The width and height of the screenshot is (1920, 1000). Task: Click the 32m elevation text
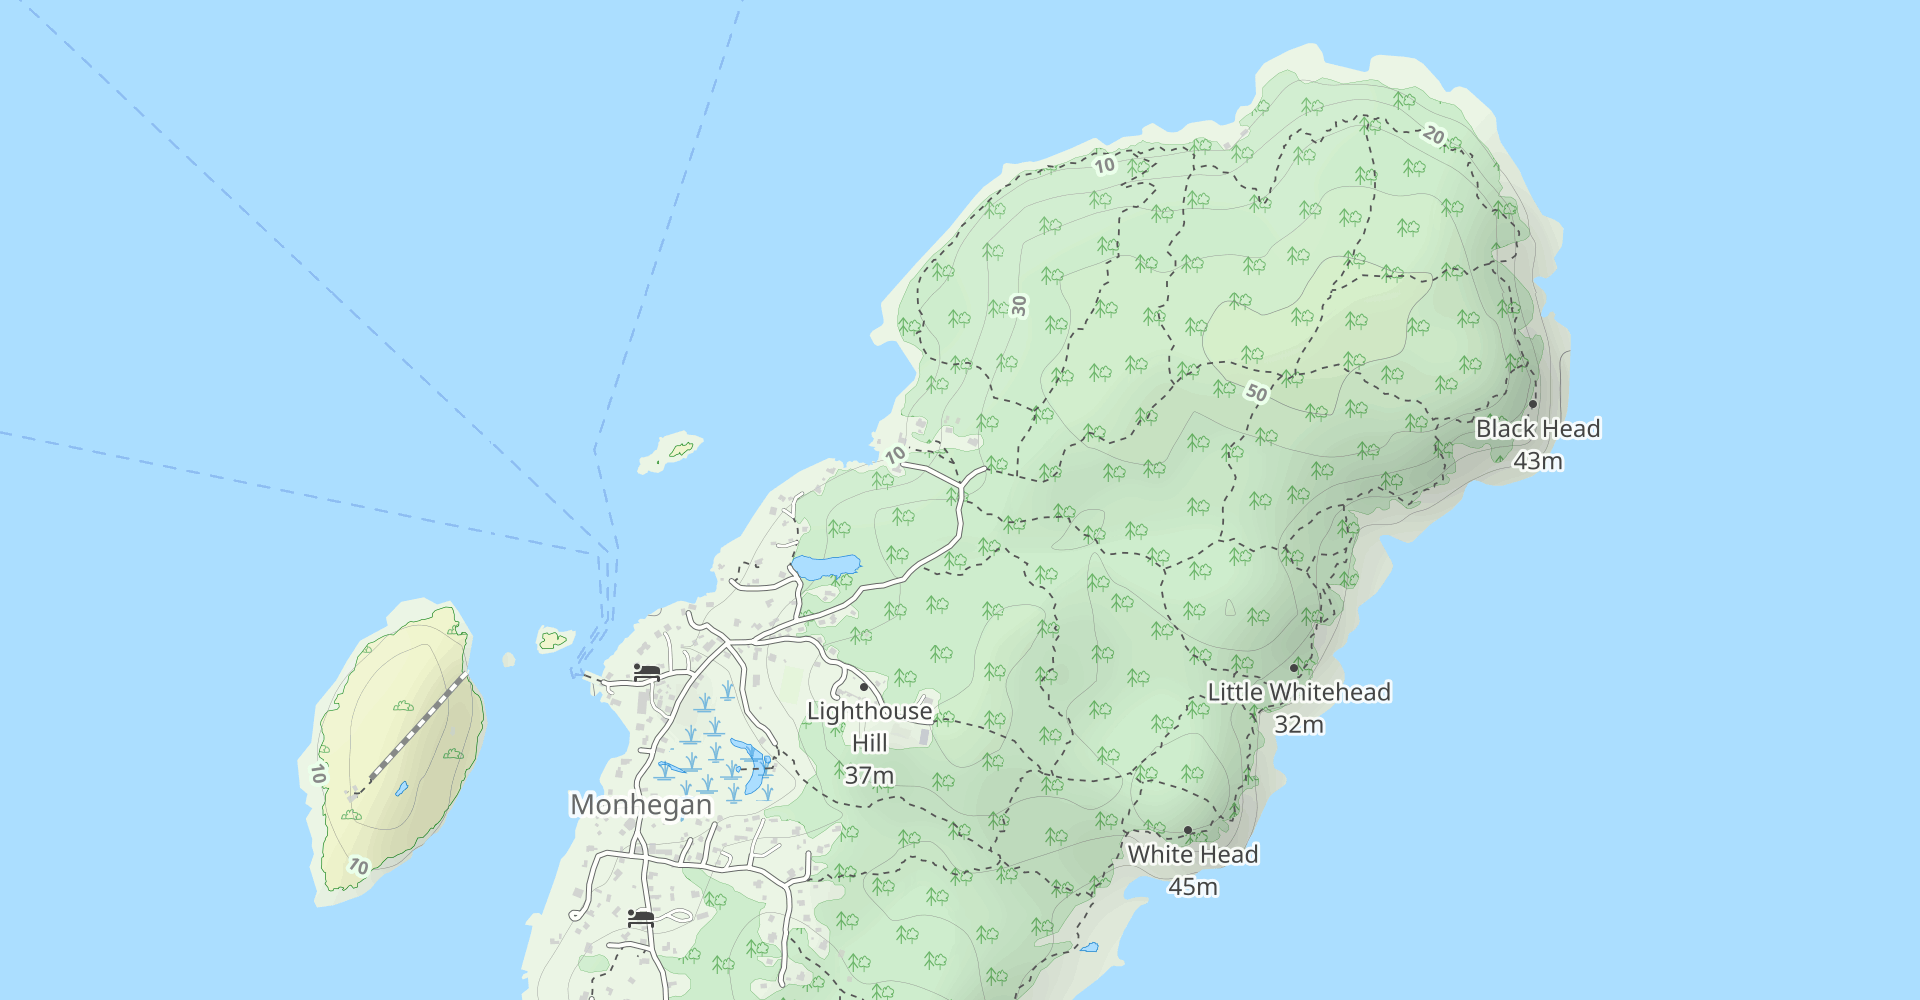coord(1299,724)
